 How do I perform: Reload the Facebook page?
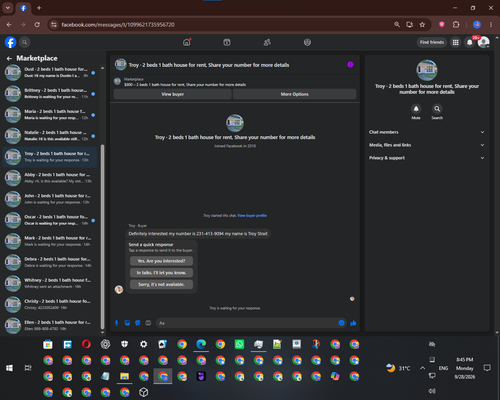(37, 25)
